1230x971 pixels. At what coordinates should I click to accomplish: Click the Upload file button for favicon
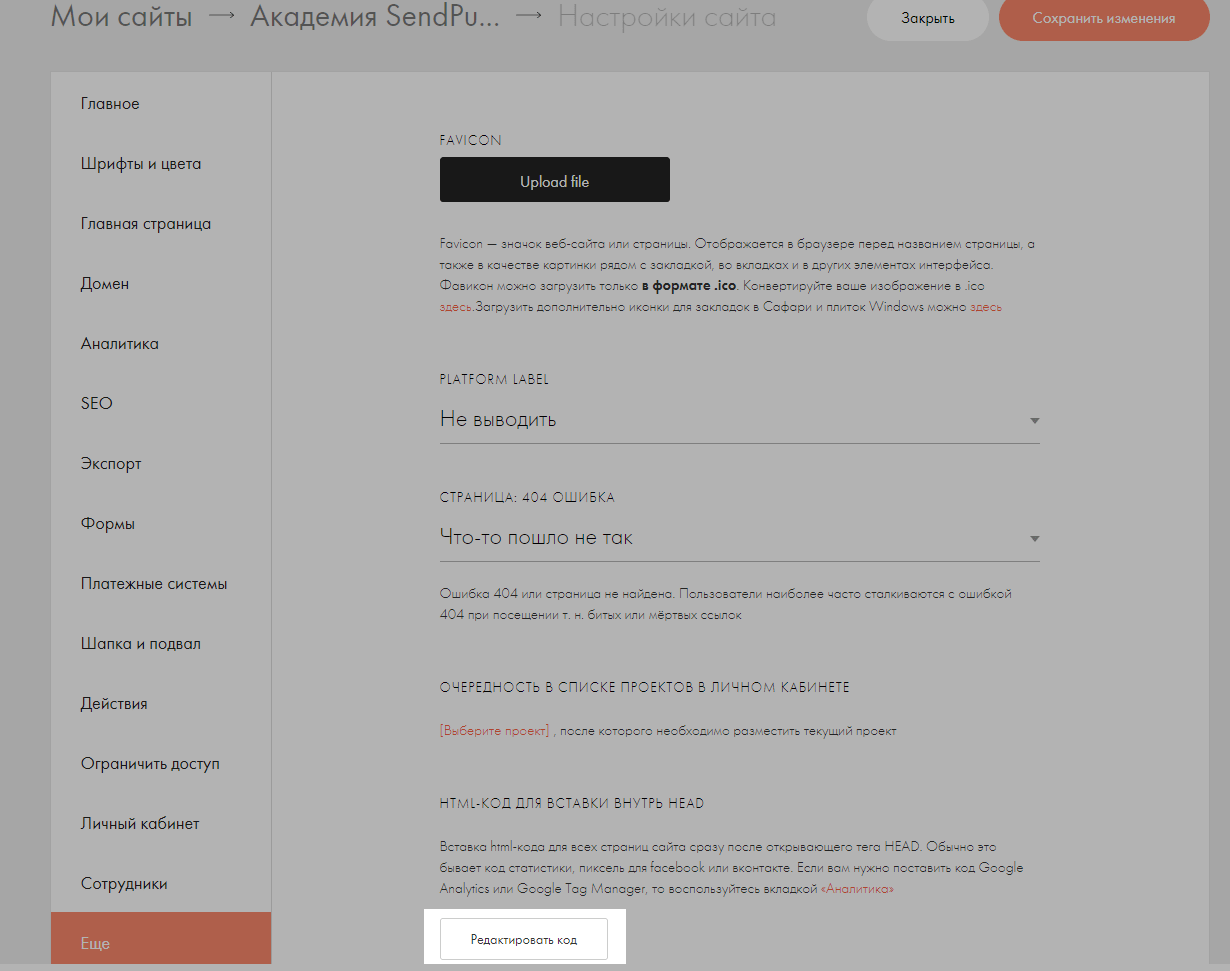click(554, 181)
